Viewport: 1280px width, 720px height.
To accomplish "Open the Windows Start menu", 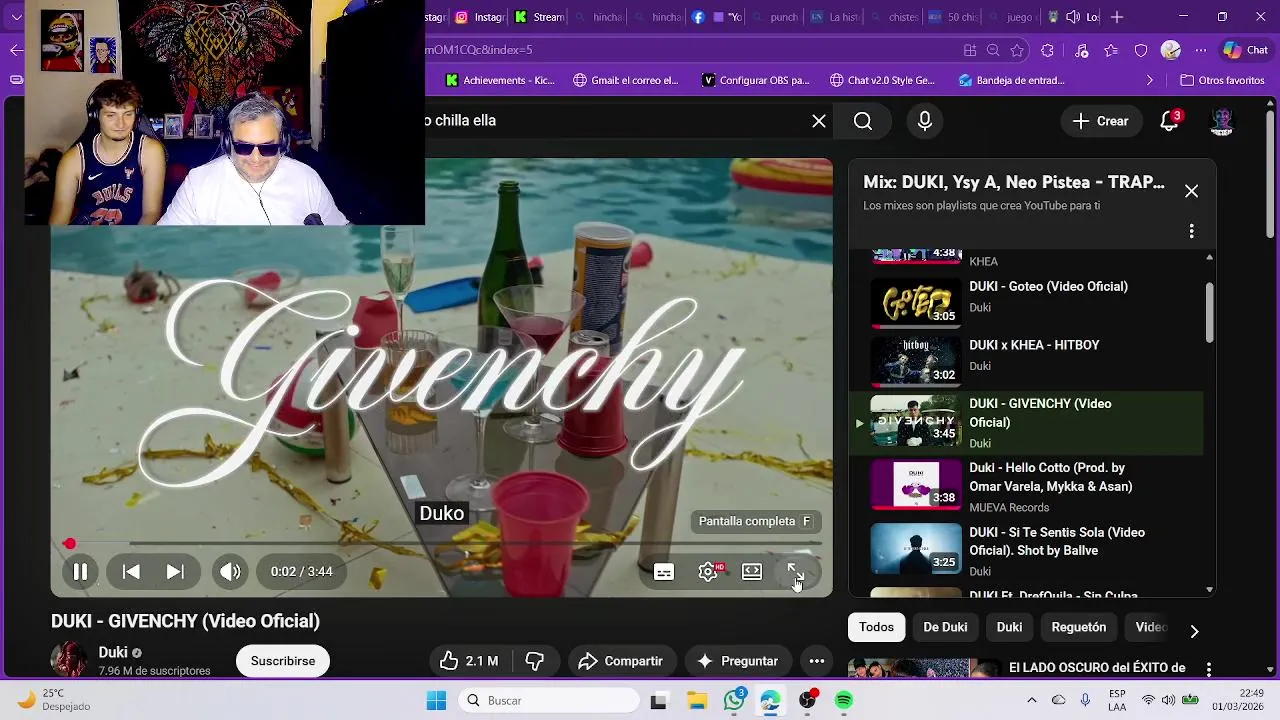I will tap(437, 701).
